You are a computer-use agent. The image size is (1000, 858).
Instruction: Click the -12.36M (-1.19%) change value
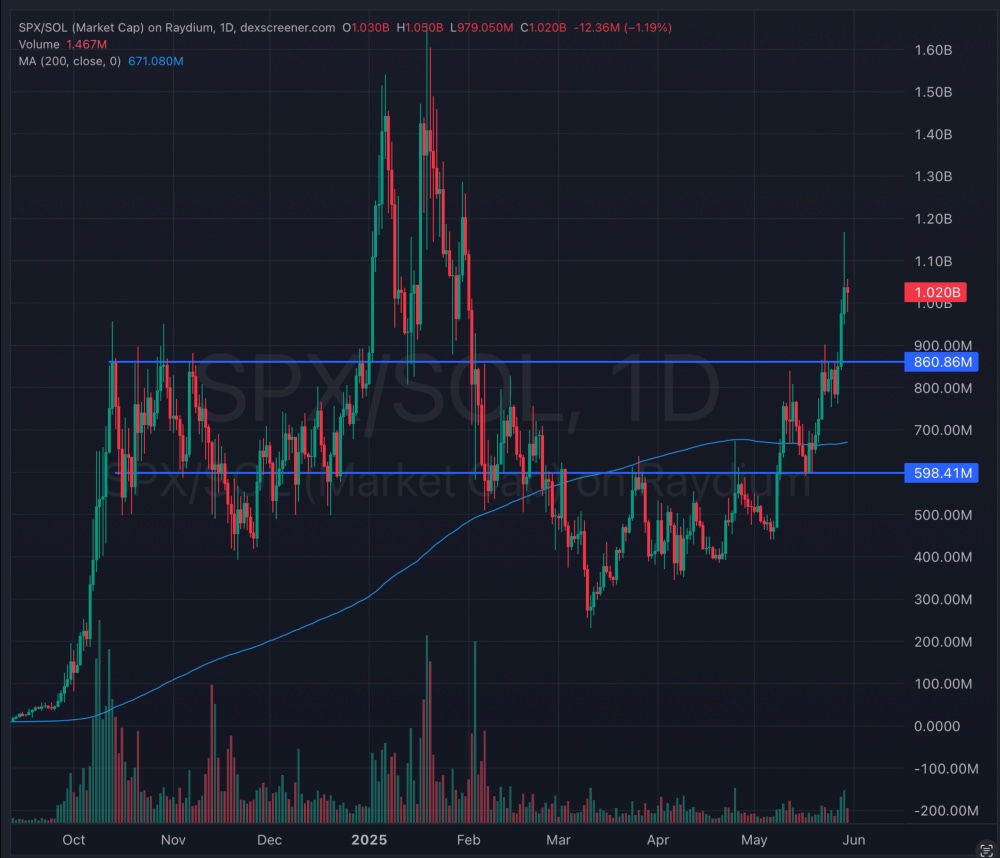click(x=622, y=27)
